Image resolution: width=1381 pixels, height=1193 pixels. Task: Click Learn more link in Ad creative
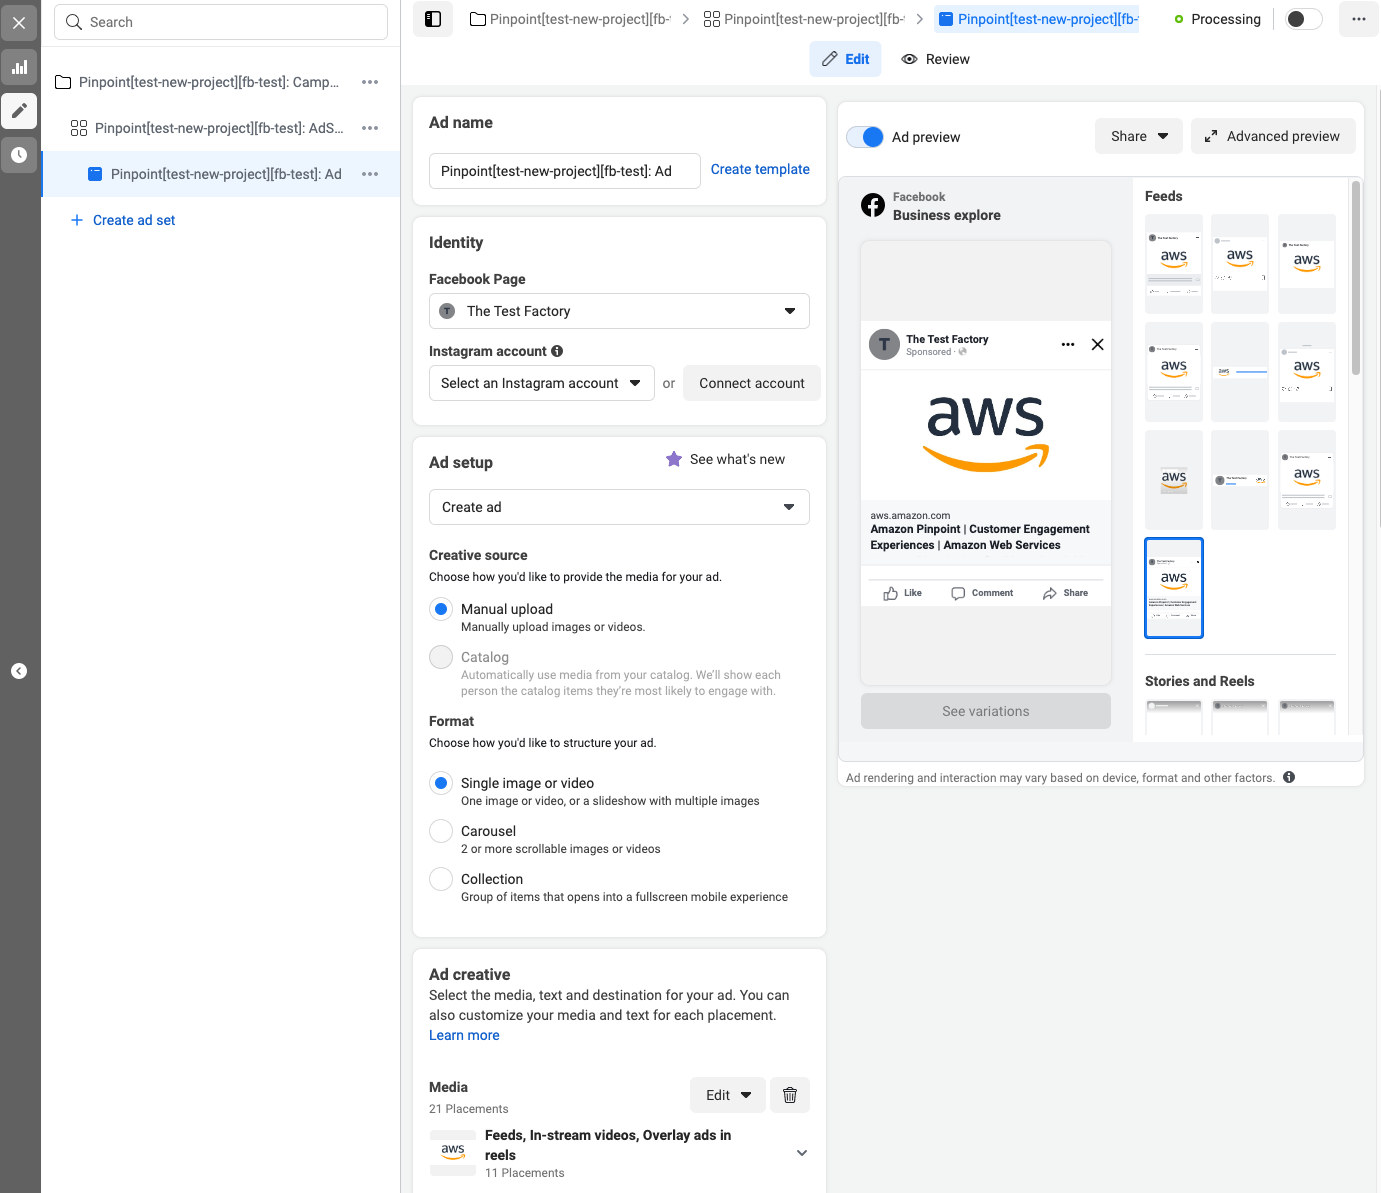[464, 1035]
